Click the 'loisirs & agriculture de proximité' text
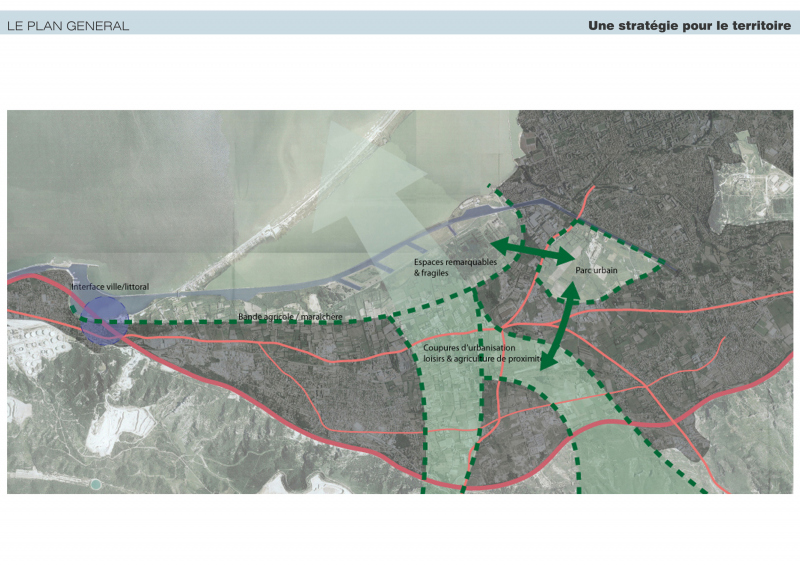 pos(482,357)
